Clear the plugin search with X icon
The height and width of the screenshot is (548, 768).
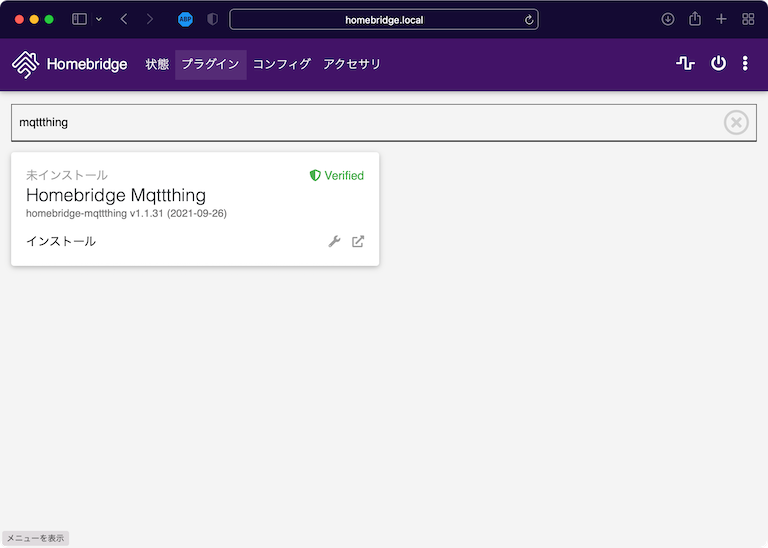(x=736, y=122)
